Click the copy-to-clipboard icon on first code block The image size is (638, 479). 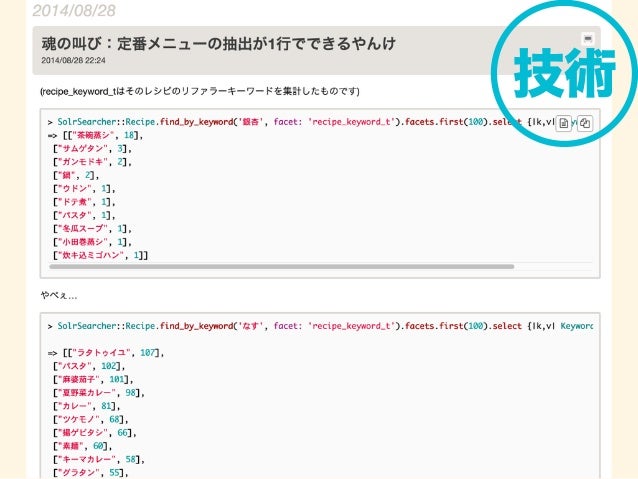click(x=585, y=123)
